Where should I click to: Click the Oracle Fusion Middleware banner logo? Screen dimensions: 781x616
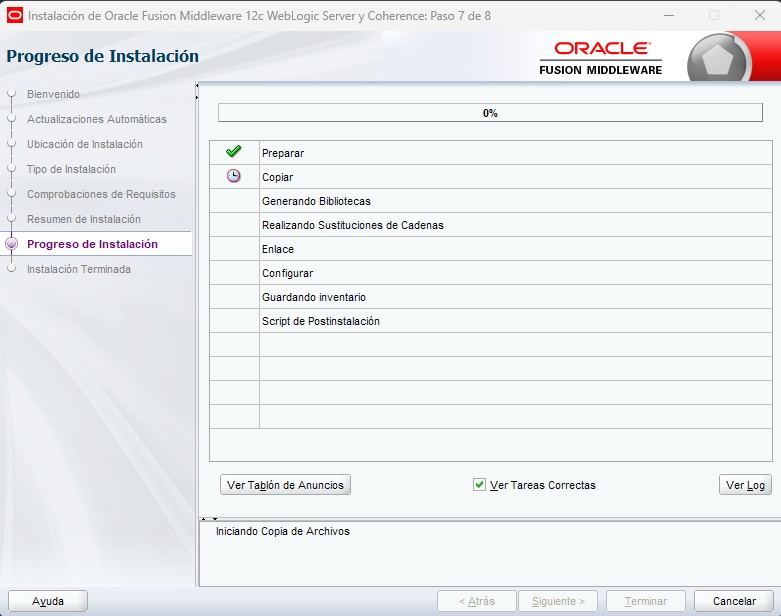(601, 59)
